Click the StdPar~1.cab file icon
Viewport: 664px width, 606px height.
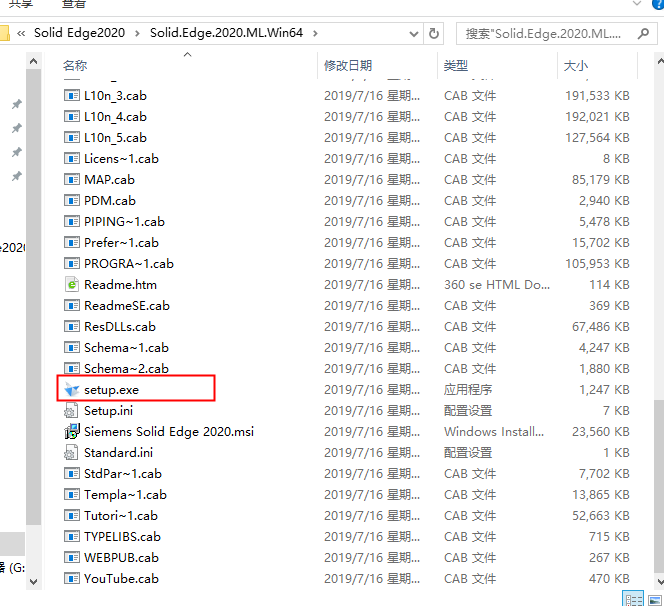tap(72, 473)
